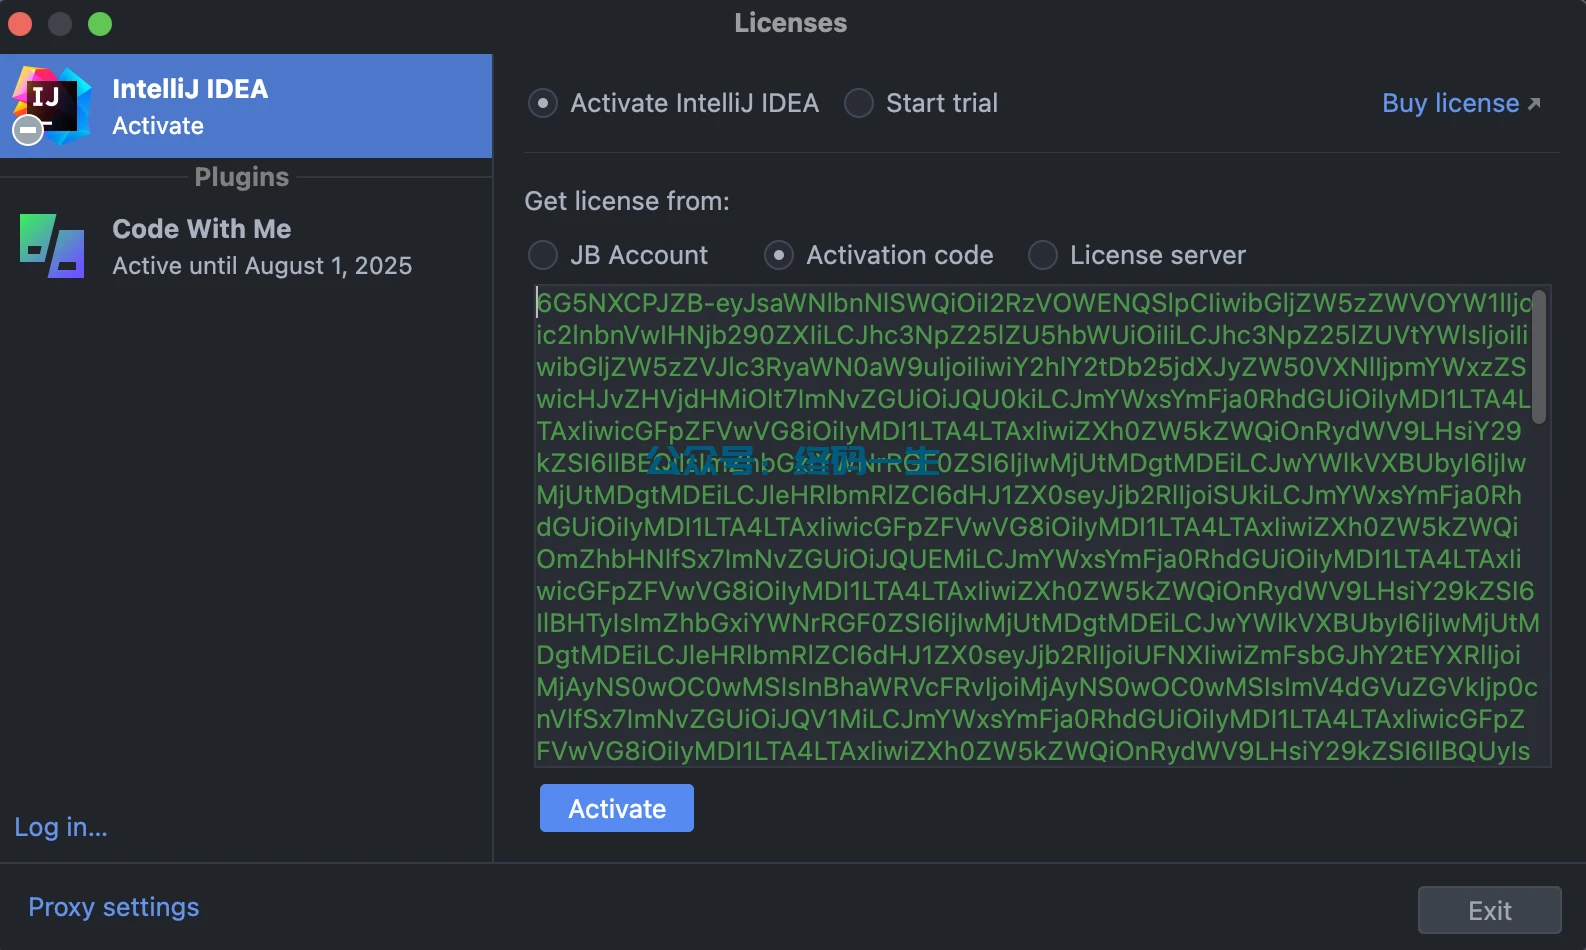Click the Exit button

tap(1488, 910)
